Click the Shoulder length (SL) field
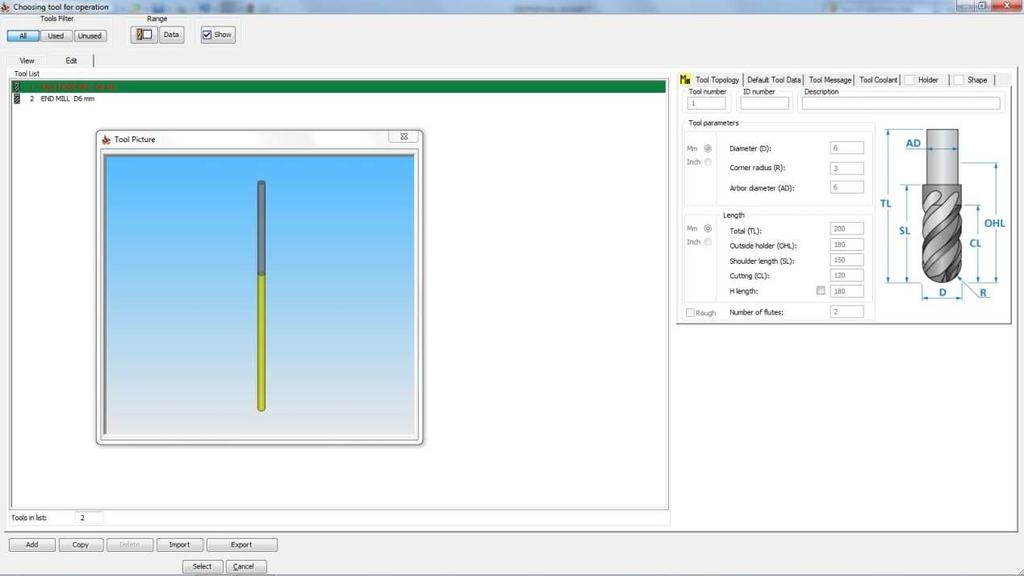 tap(846, 260)
